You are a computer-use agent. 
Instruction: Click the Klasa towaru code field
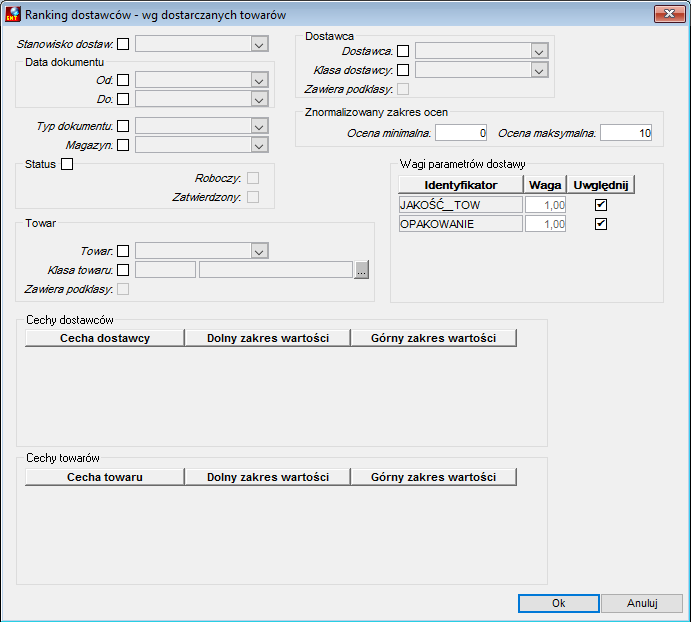165,270
